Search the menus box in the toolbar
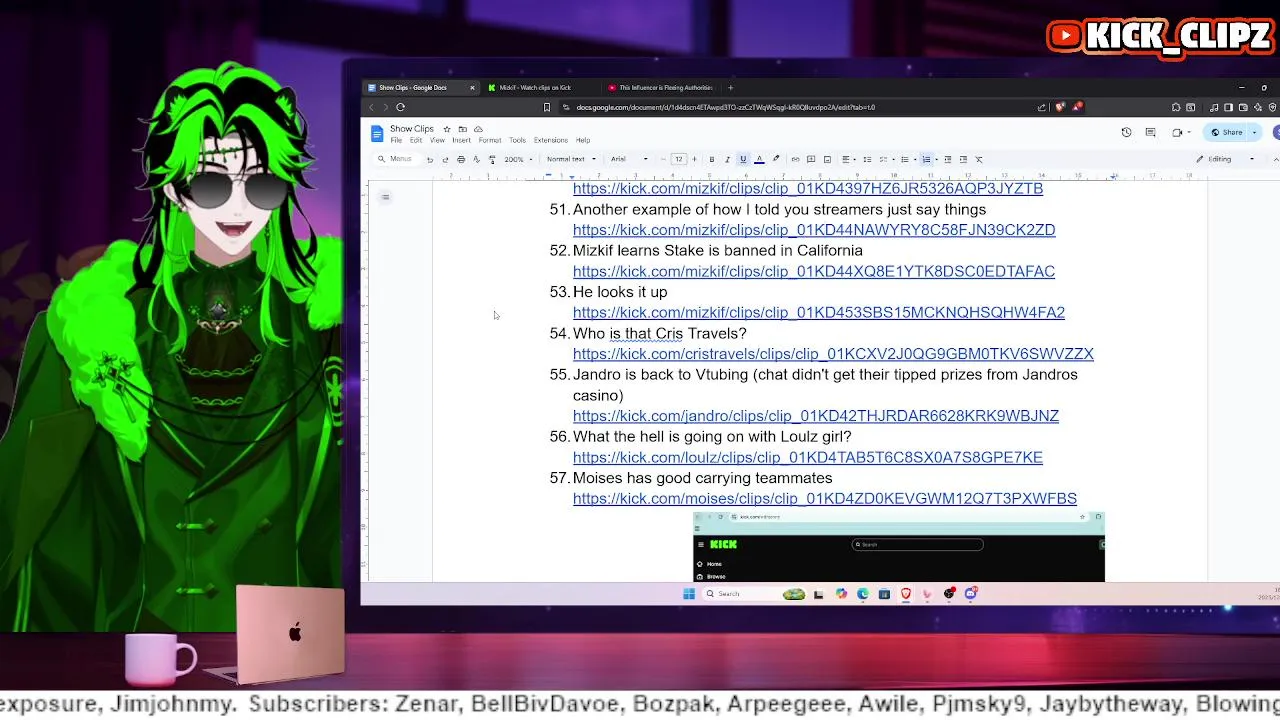This screenshot has height=720, width=1280. [x=396, y=159]
